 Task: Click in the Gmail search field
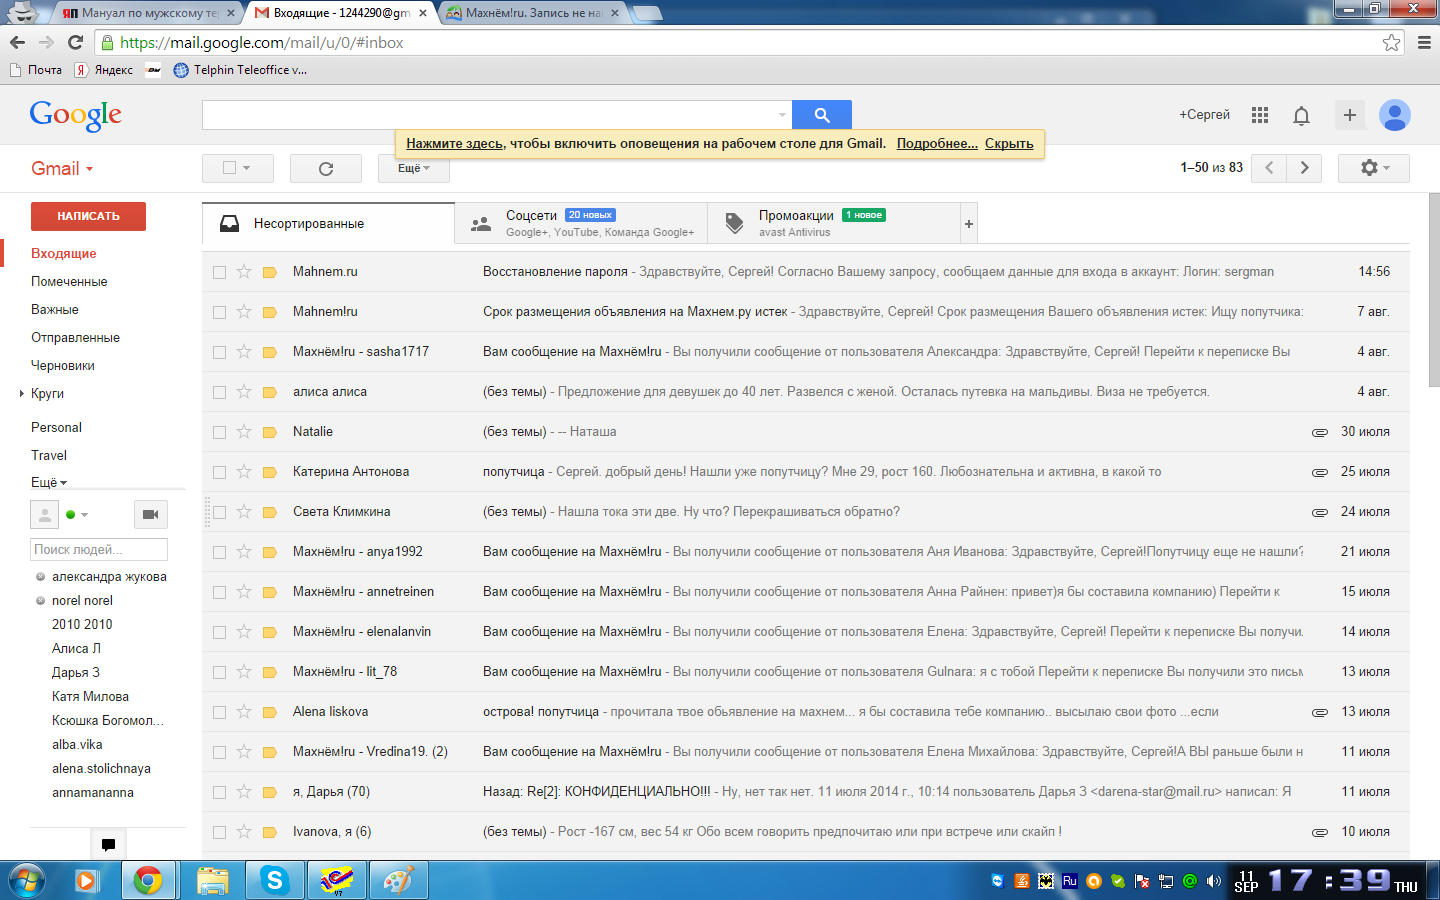[x=496, y=115]
